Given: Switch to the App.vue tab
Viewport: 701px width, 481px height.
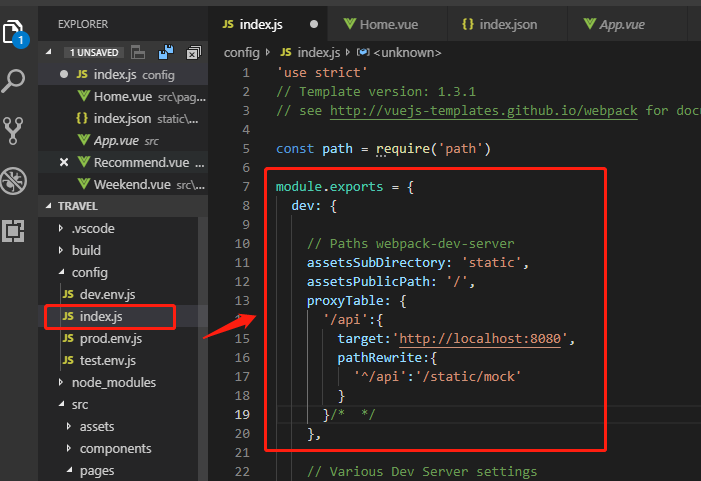Looking at the screenshot, I should pyautogui.click(x=627, y=24).
